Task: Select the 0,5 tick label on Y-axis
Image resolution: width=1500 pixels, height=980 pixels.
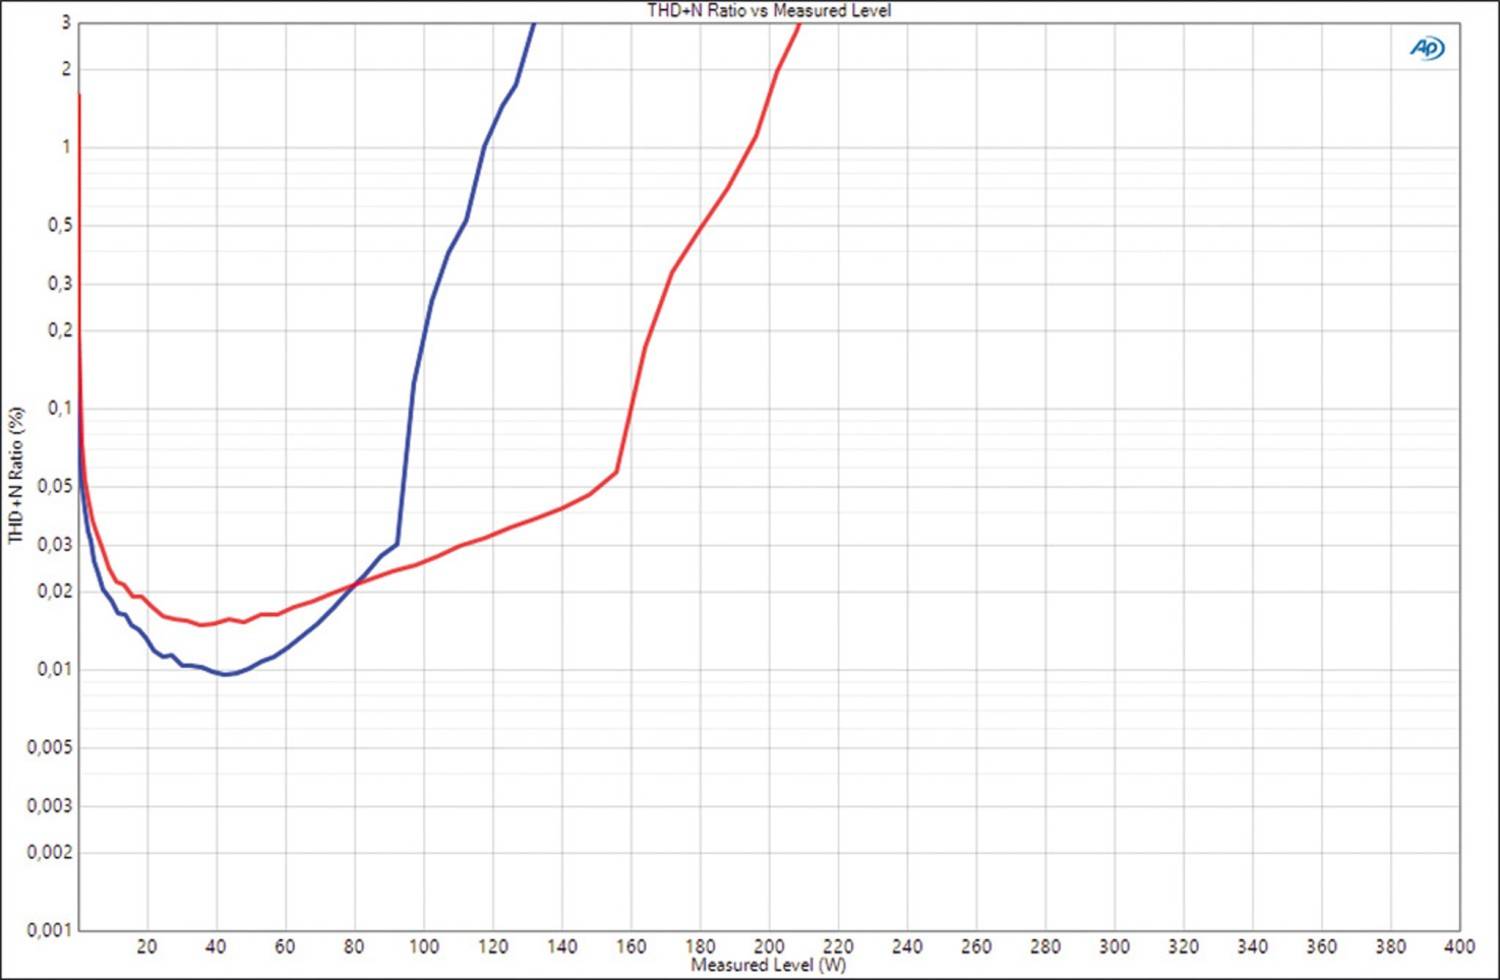Action: coord(60,225)
